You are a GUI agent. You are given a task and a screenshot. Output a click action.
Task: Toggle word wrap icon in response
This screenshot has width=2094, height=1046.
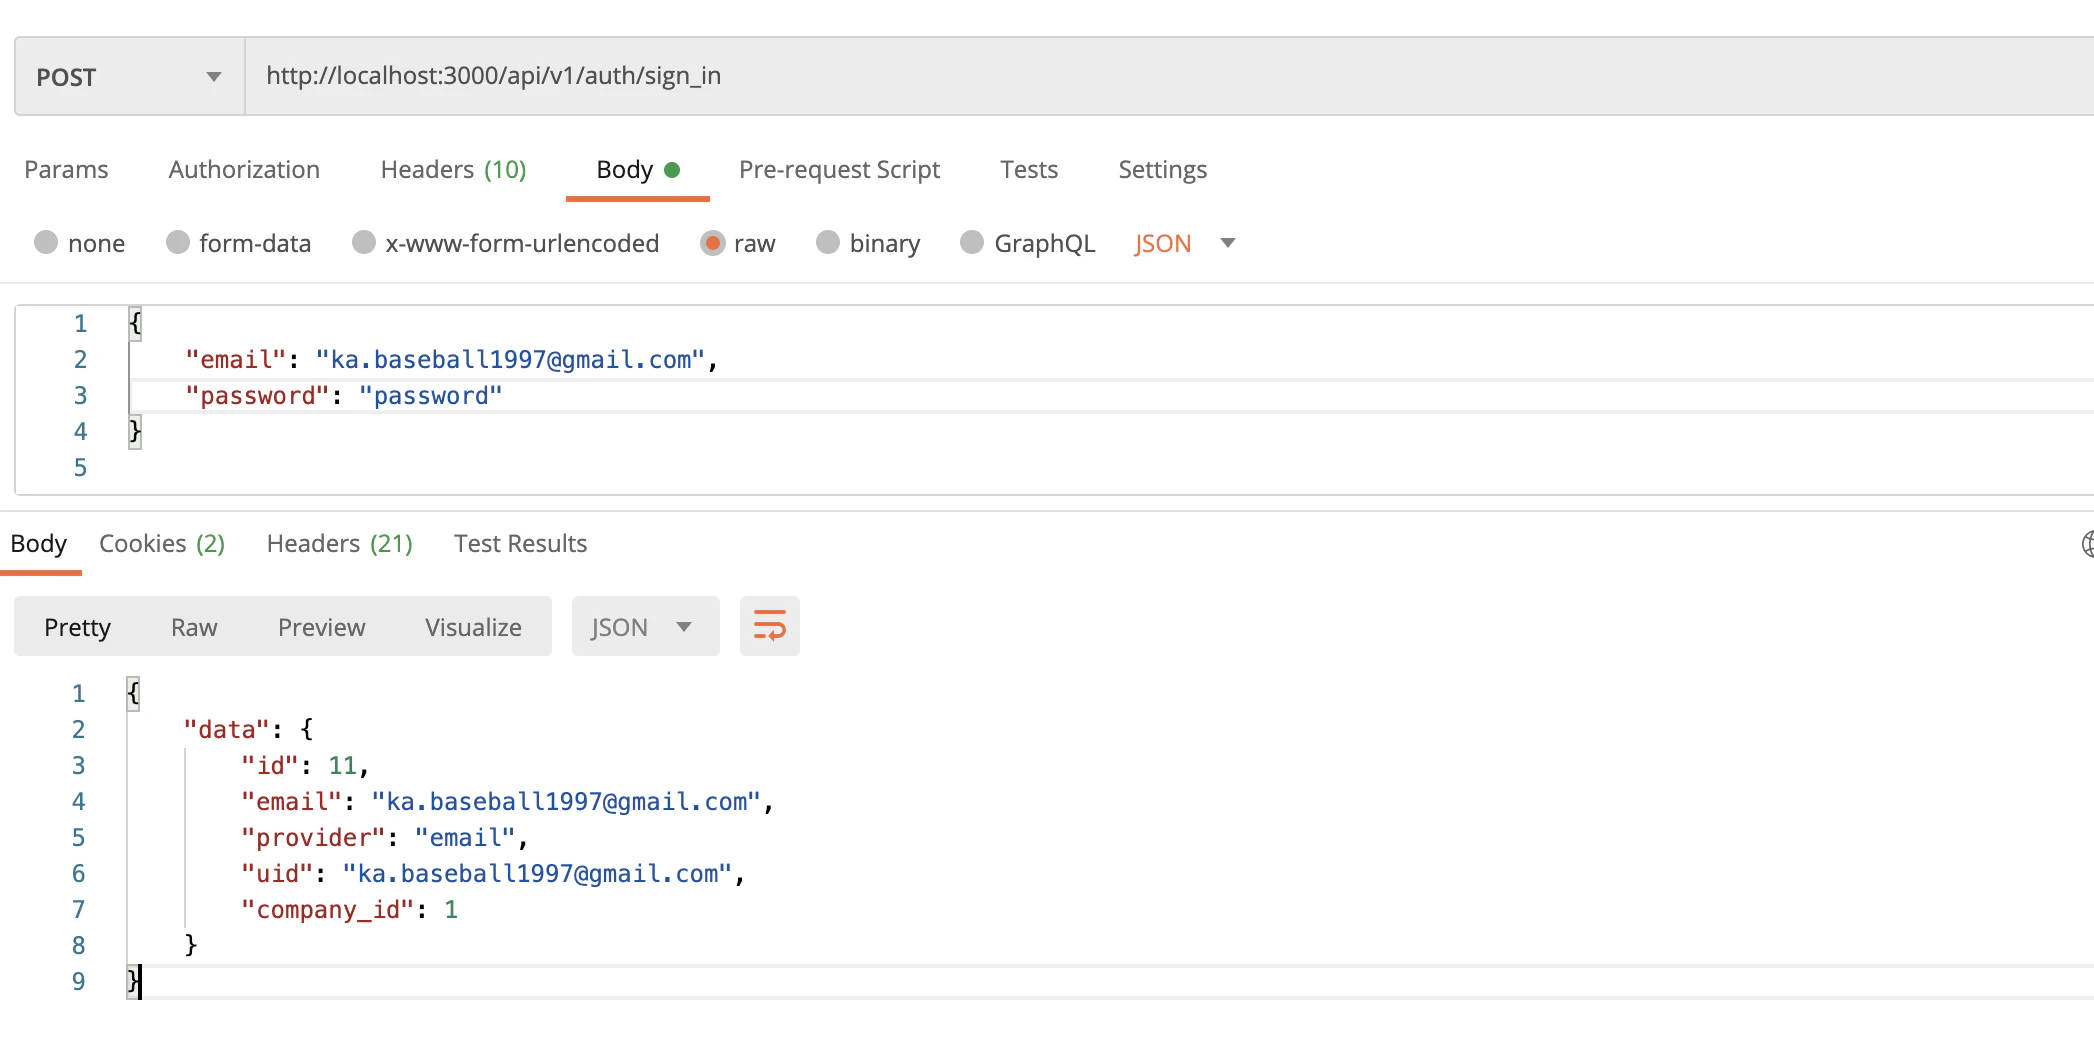pyautogui.click(x=769, y=626)
